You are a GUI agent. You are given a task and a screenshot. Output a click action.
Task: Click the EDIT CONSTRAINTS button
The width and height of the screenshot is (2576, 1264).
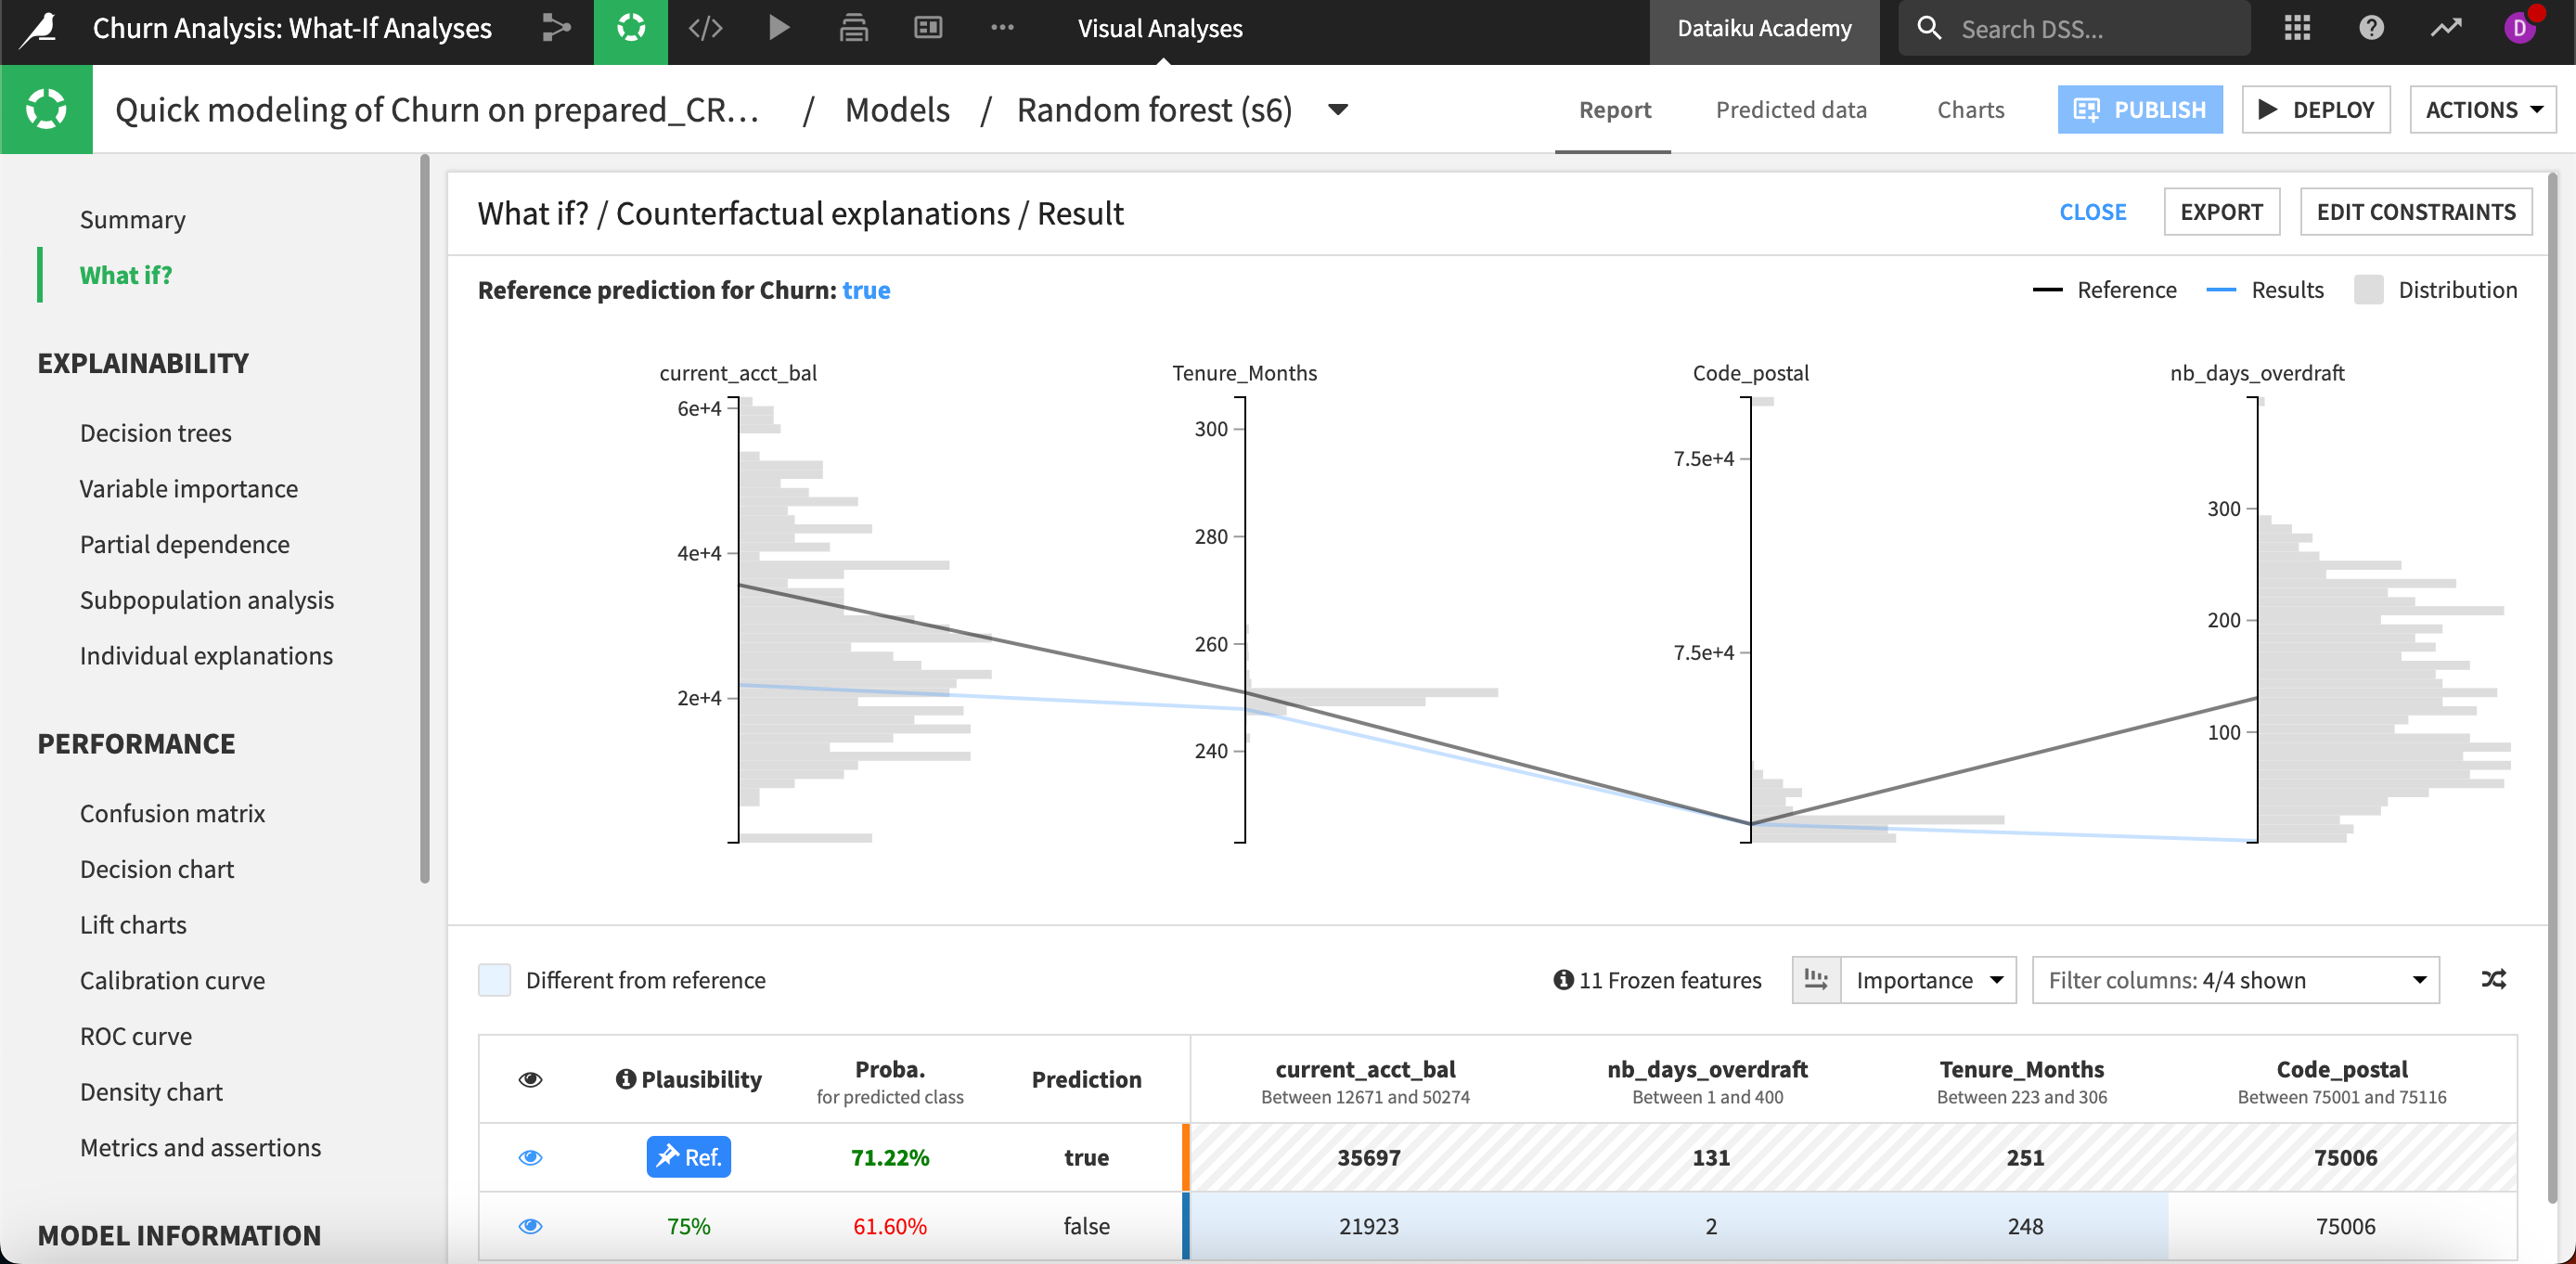pos(2416,211)
